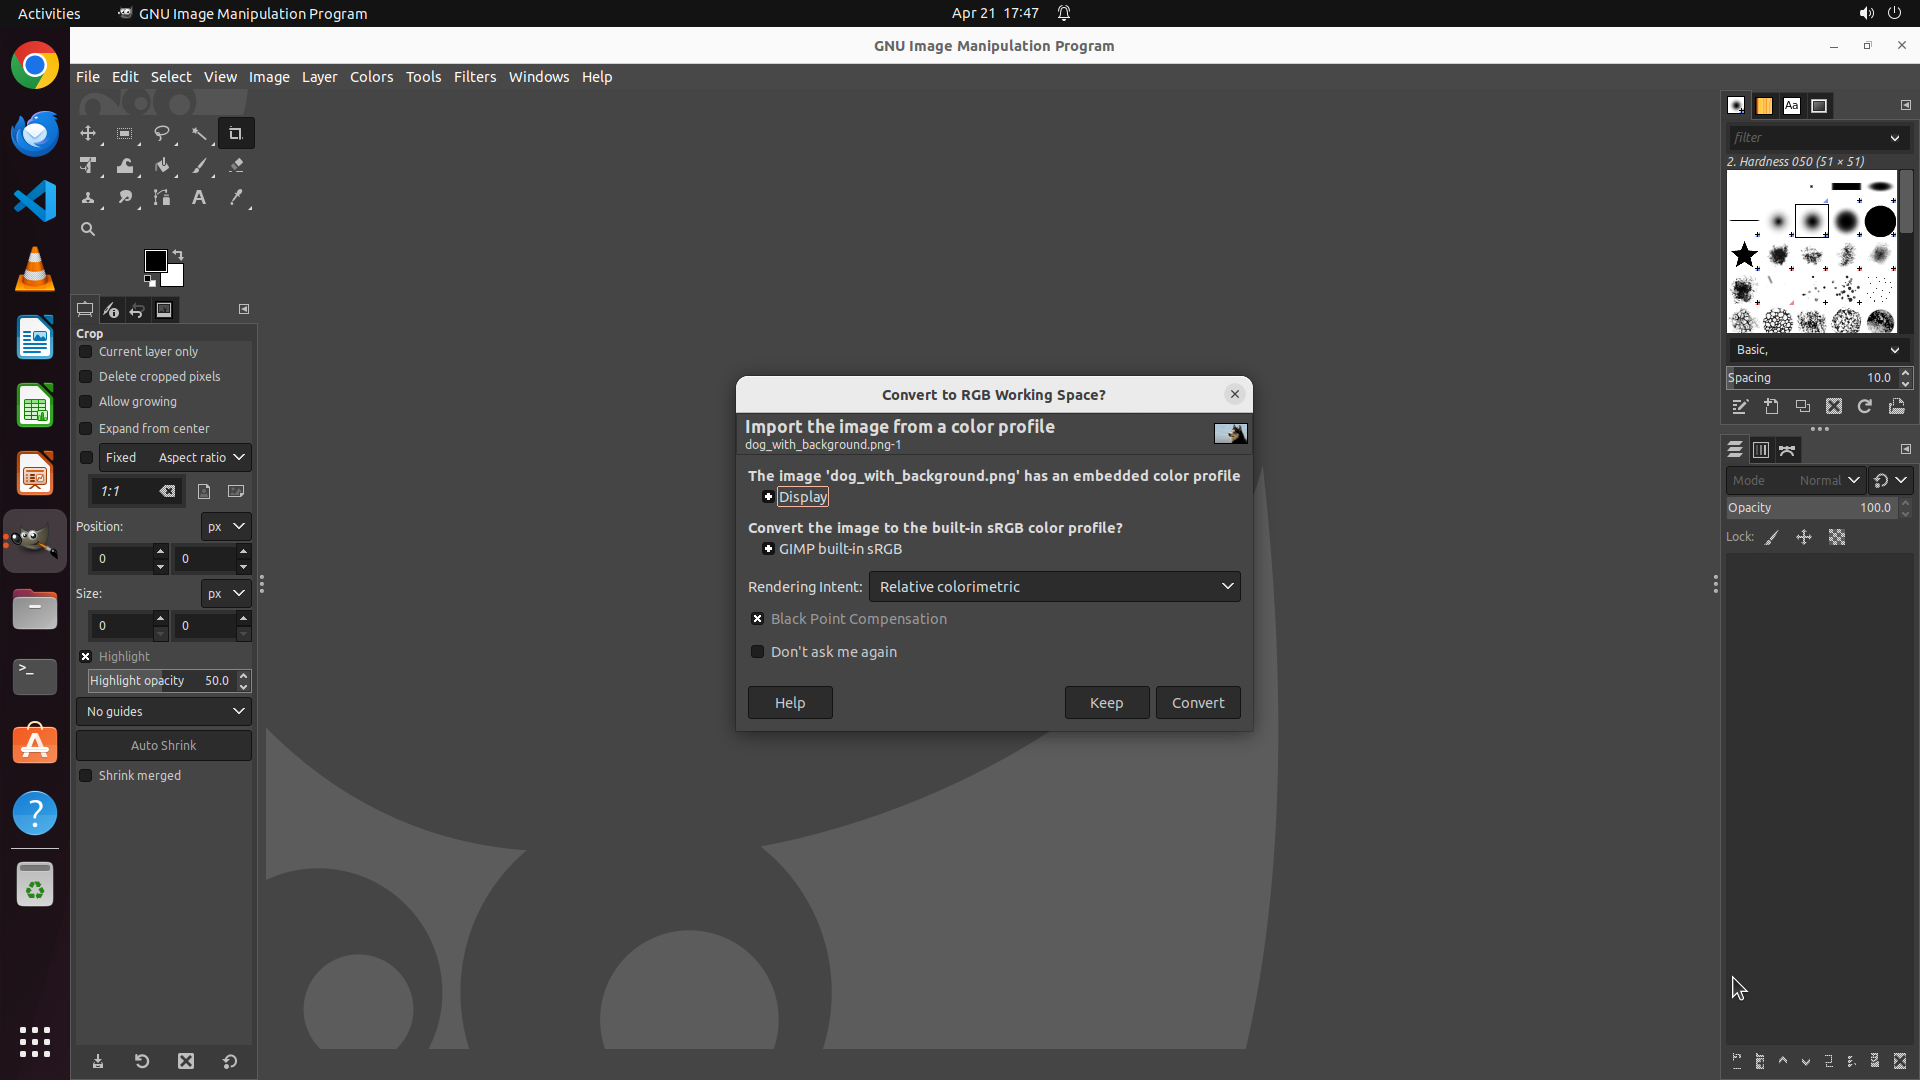The width and height of the screenshot is (1920, 1080).
Task: Swap foreground and background colors
Action: [x=178, y=254]
